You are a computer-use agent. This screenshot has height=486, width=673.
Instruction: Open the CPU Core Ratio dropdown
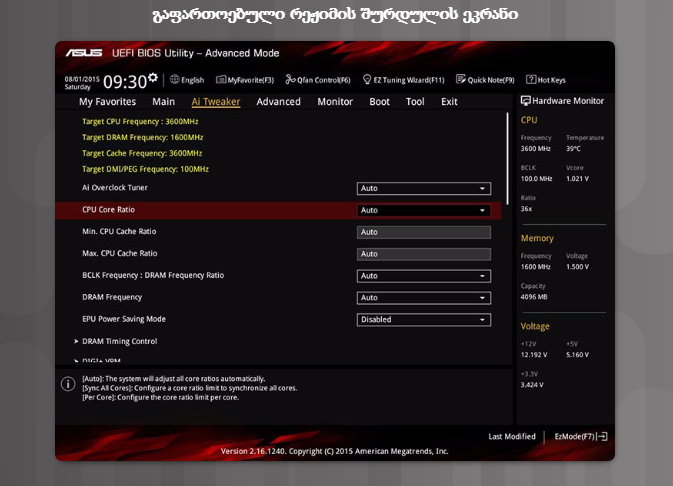tap(424, 210)
